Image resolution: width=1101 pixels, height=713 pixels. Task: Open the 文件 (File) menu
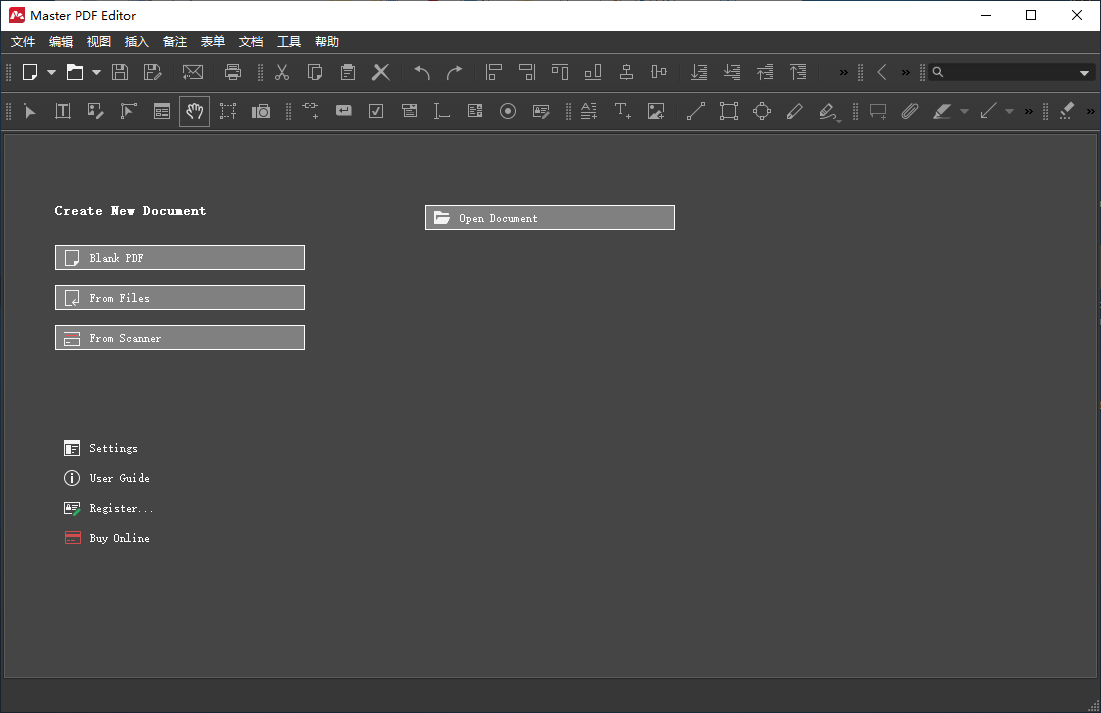(23, 42)
